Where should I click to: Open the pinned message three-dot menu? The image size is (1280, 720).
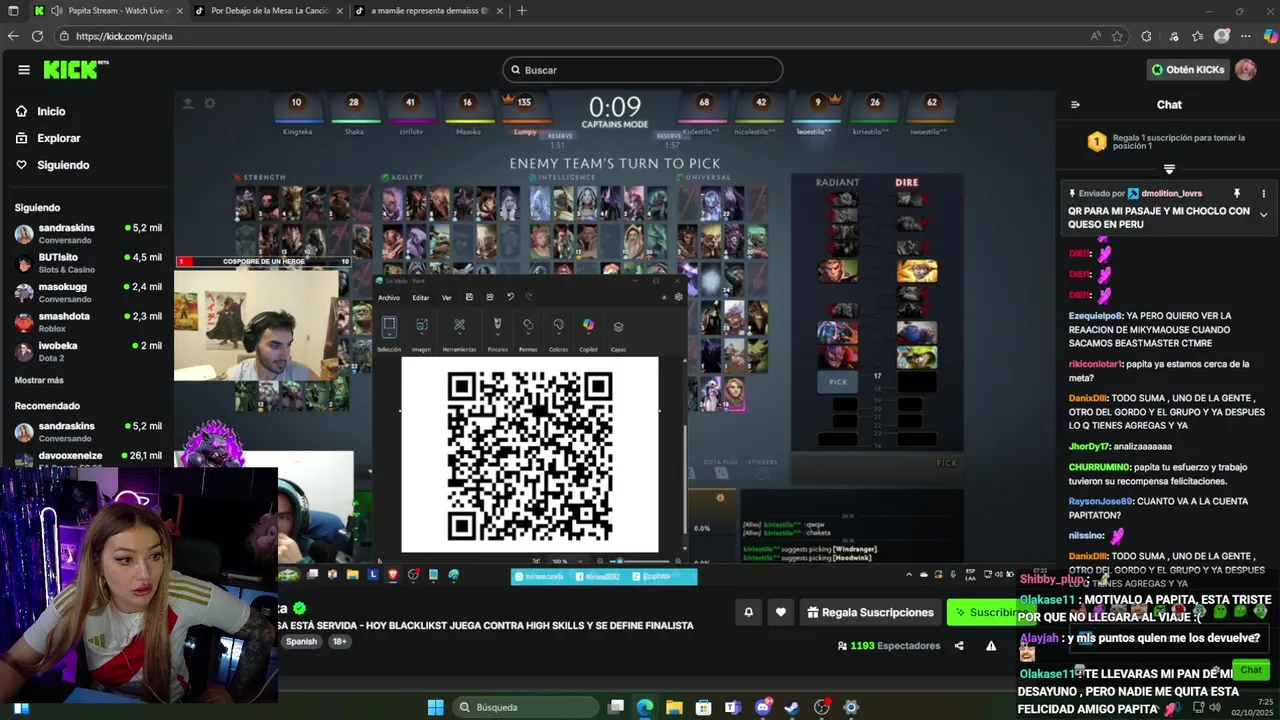pos(1263,194)
